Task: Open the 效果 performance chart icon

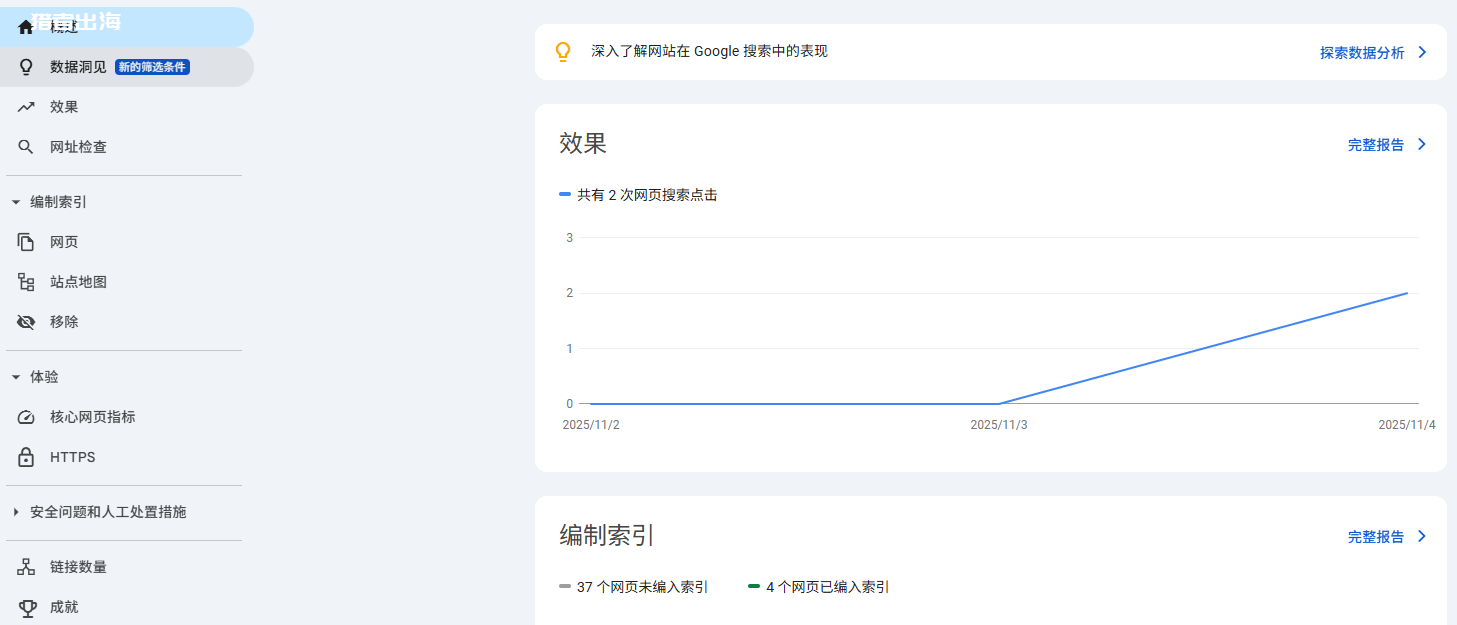Action: tap(25, 106)
